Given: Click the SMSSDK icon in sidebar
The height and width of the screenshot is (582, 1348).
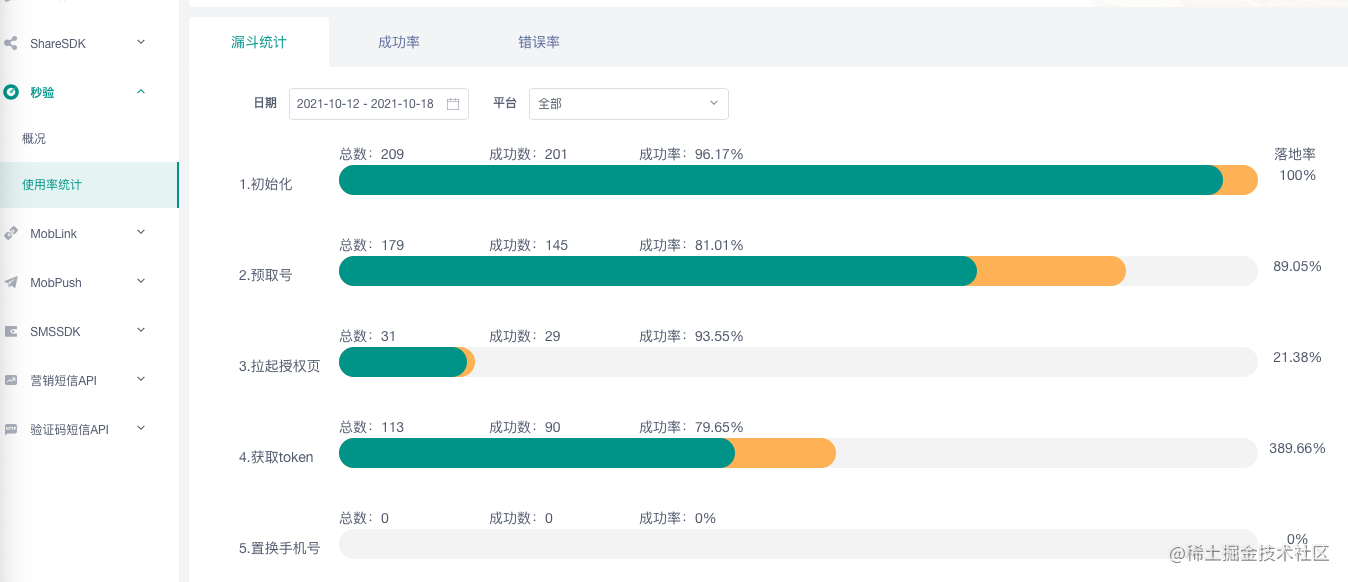Looking at the screenshot, I should (11, 331).
